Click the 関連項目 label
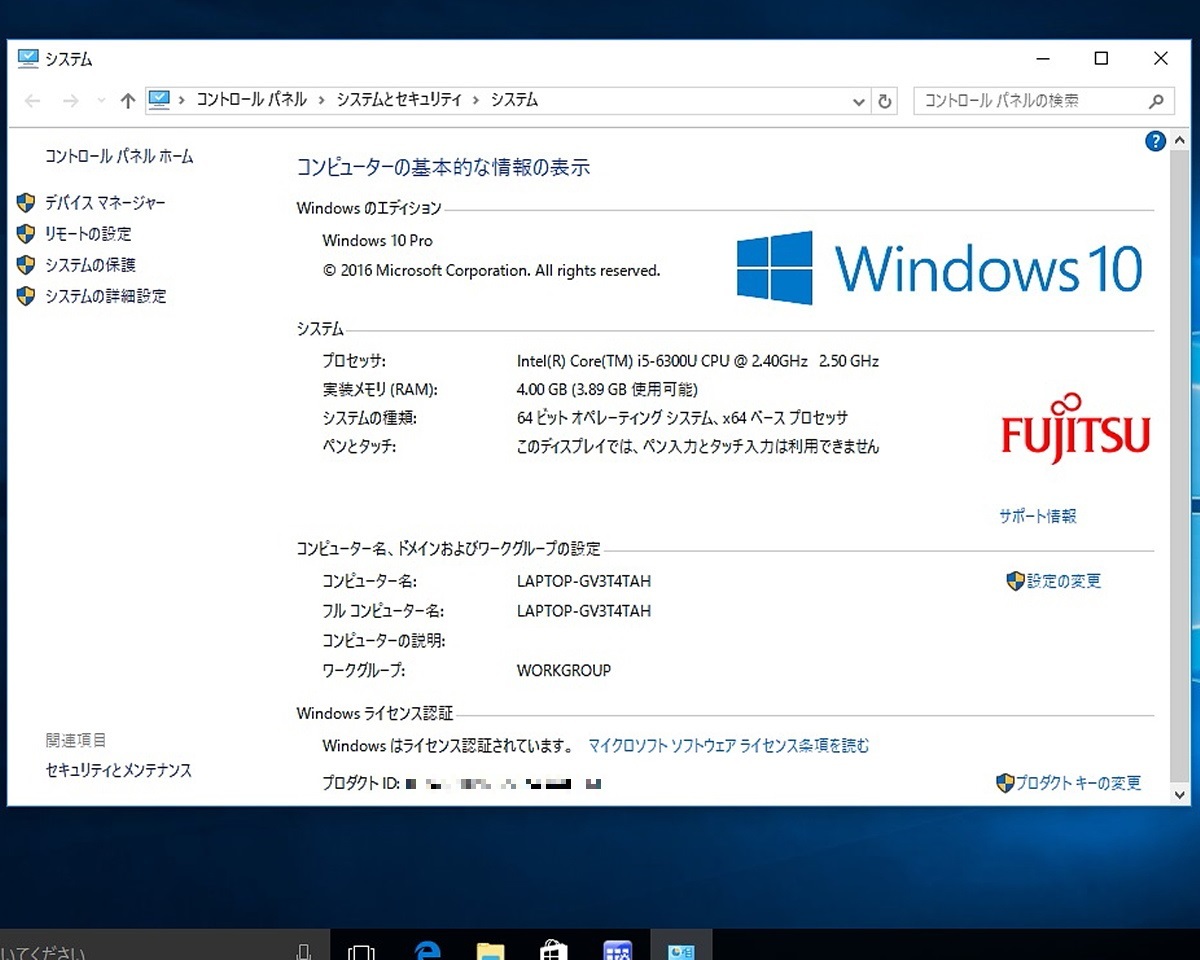 coord(76,741)
